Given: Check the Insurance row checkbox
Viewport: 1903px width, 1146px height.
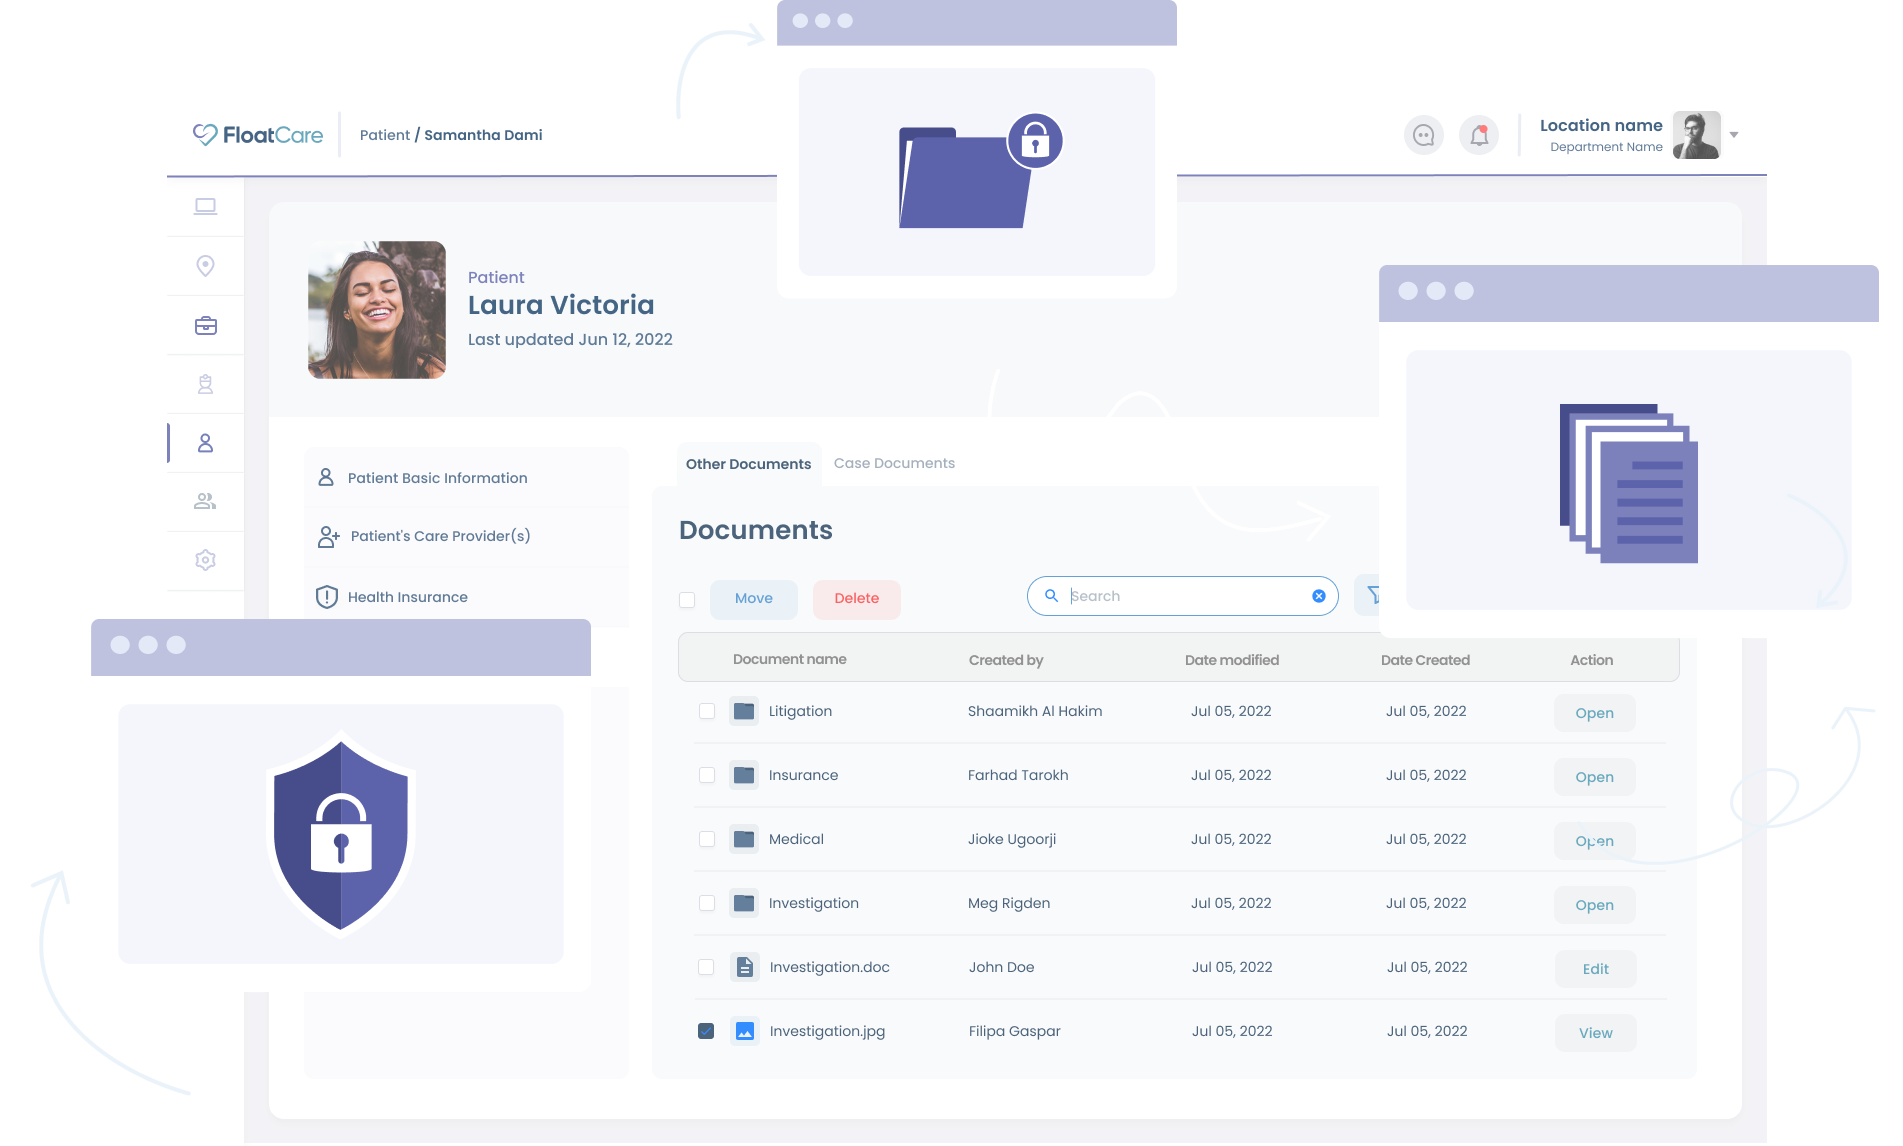Looking at the screenshot, I should click(x=707, y=775).
